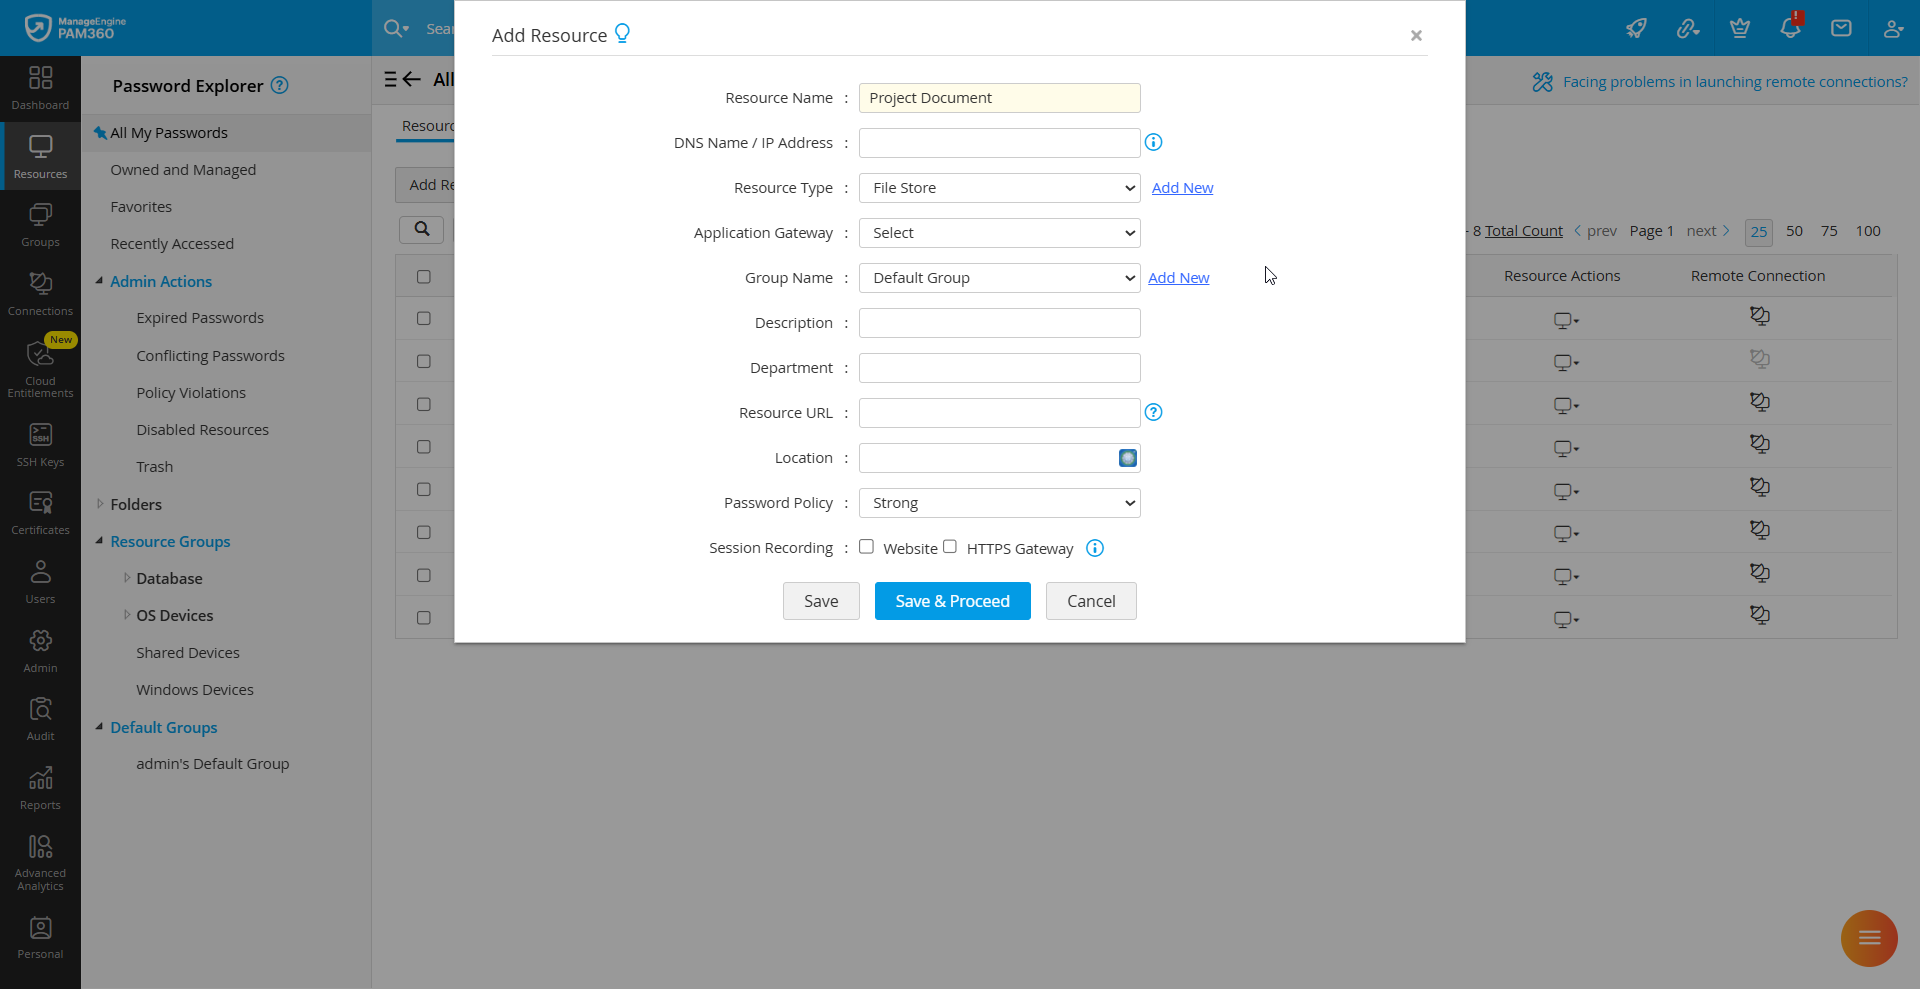This screenshot has height=989, width=1920.
Task: Select Recently Accessed in Password Explorer
Action: click(x=170, y=243)
